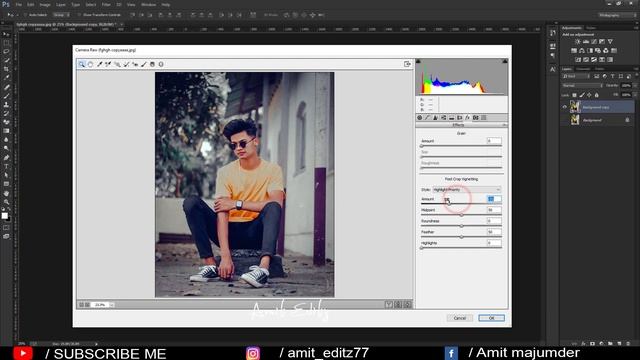The width and height of the screenshot is (640, 360).
Task: Open the Window menu
Action: (x=148, y=4)
